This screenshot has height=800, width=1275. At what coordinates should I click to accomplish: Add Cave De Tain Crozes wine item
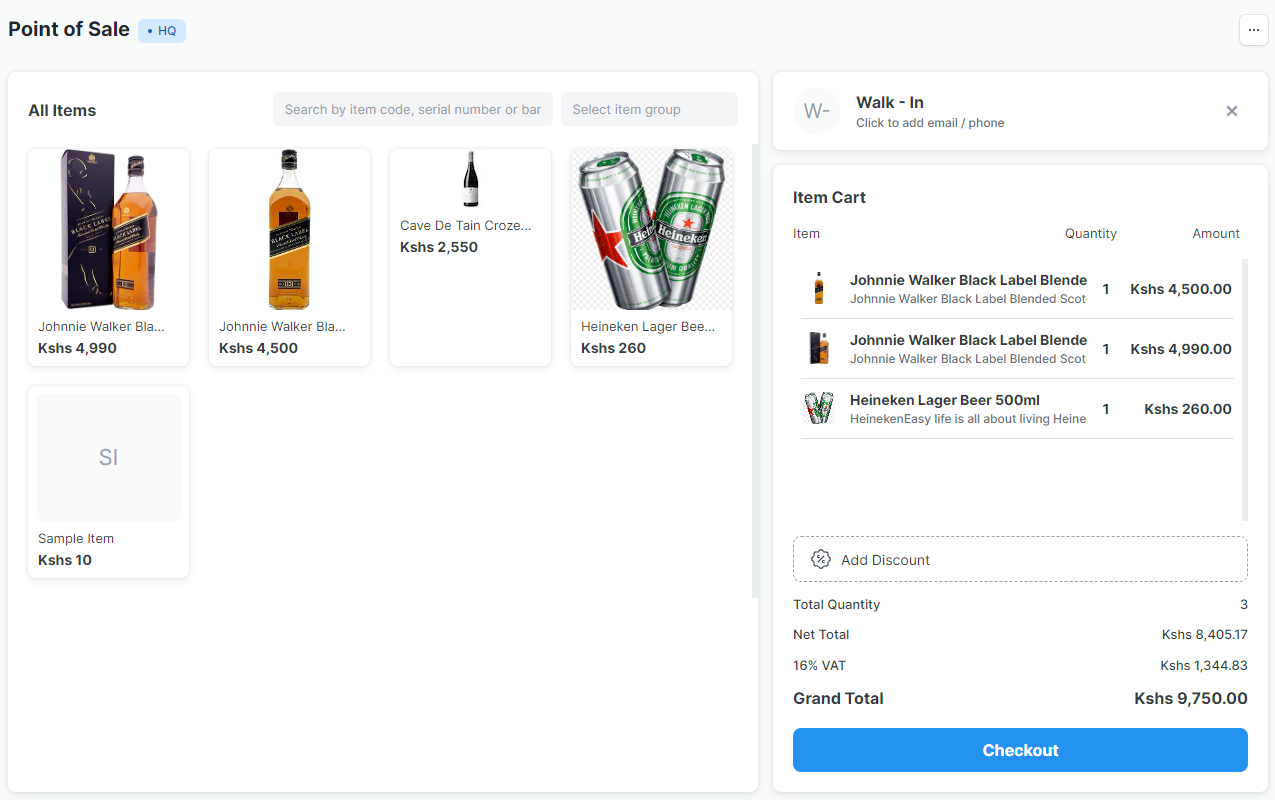(x=470, y=257)
